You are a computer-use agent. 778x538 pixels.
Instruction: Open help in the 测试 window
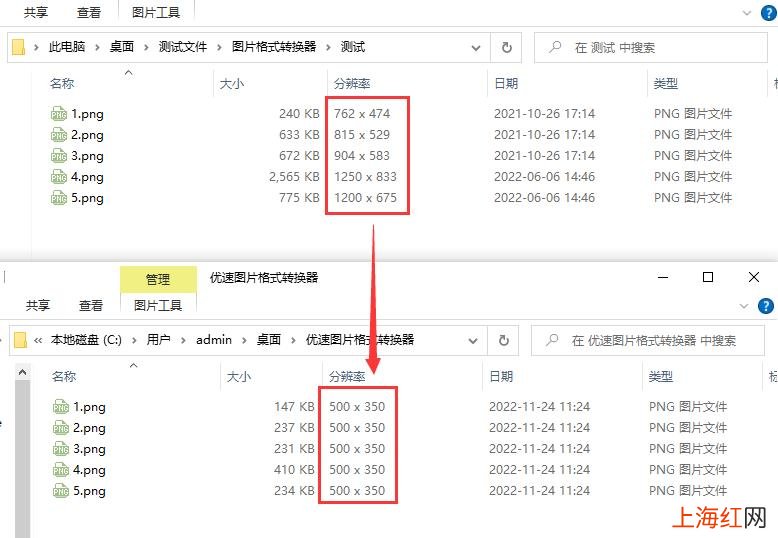click(x=768, y=13)
